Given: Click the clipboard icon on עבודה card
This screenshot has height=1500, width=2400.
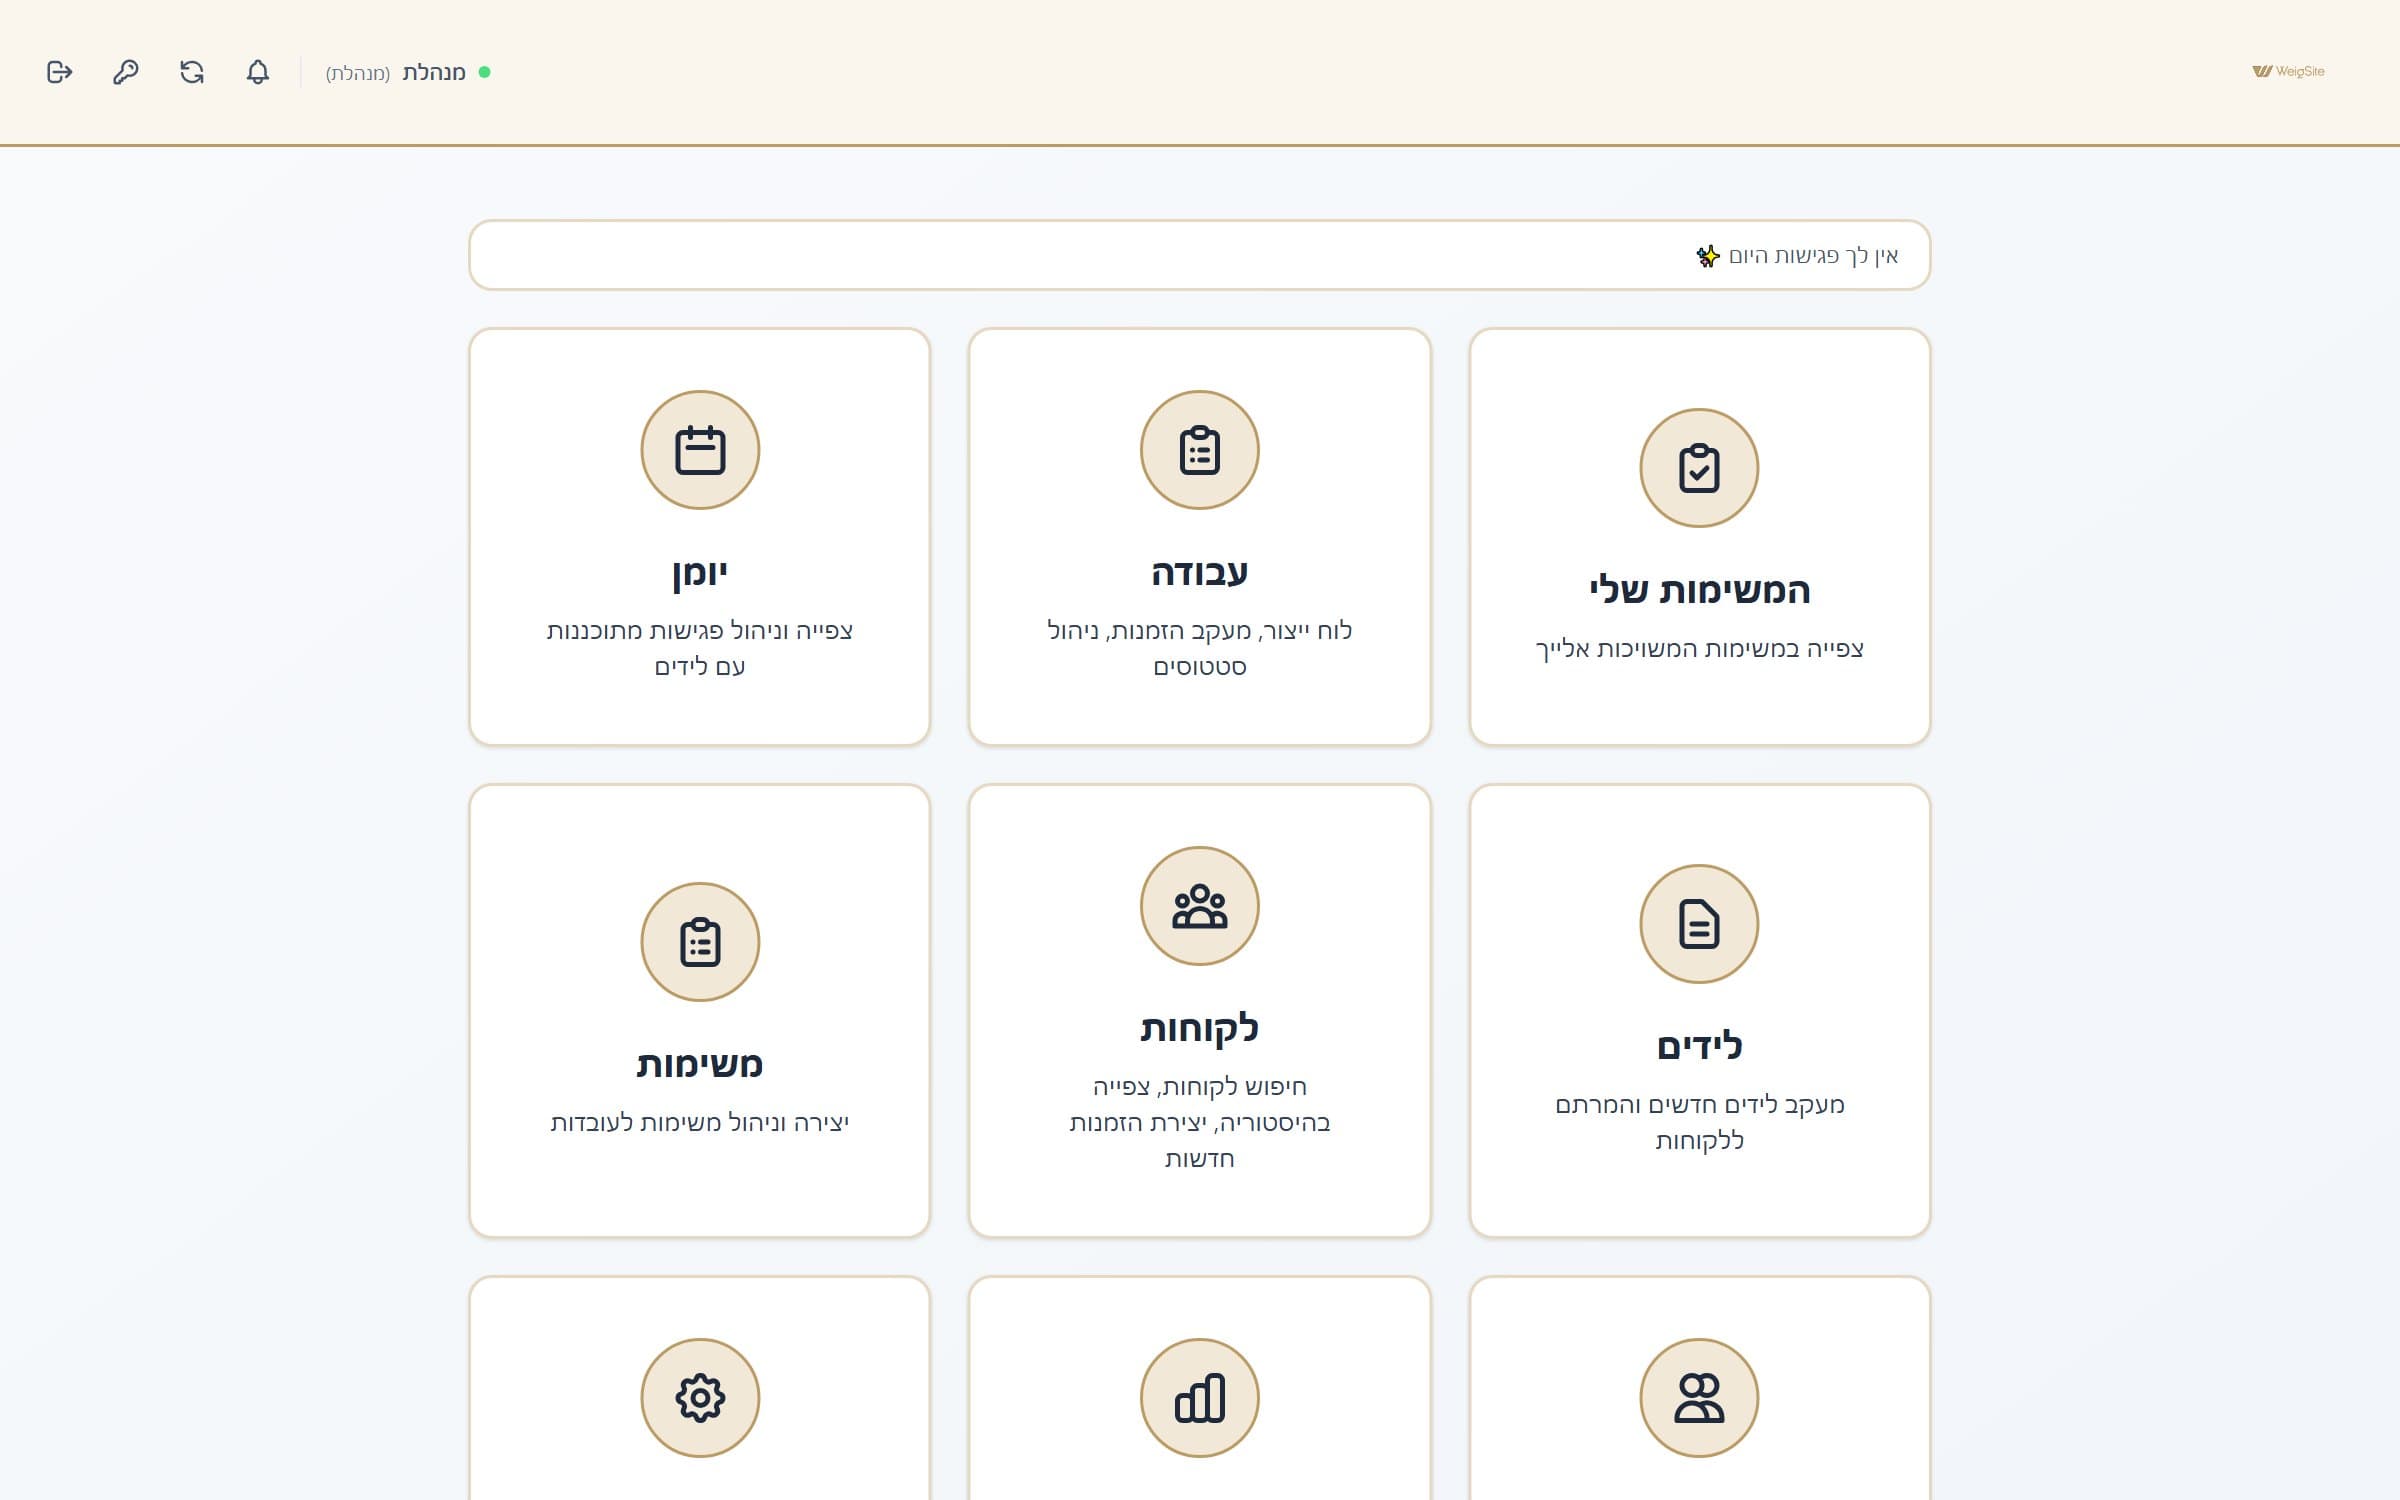Looking at the screenshot, I should tap(1200, 450).
